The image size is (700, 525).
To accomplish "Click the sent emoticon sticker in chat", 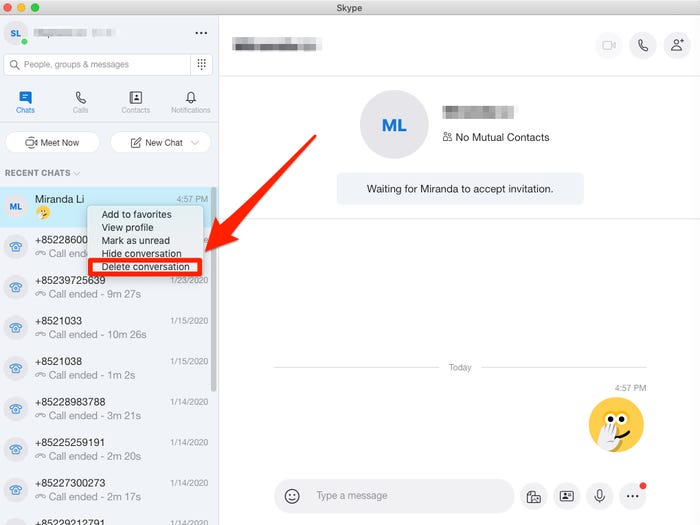I will point(616,425).
